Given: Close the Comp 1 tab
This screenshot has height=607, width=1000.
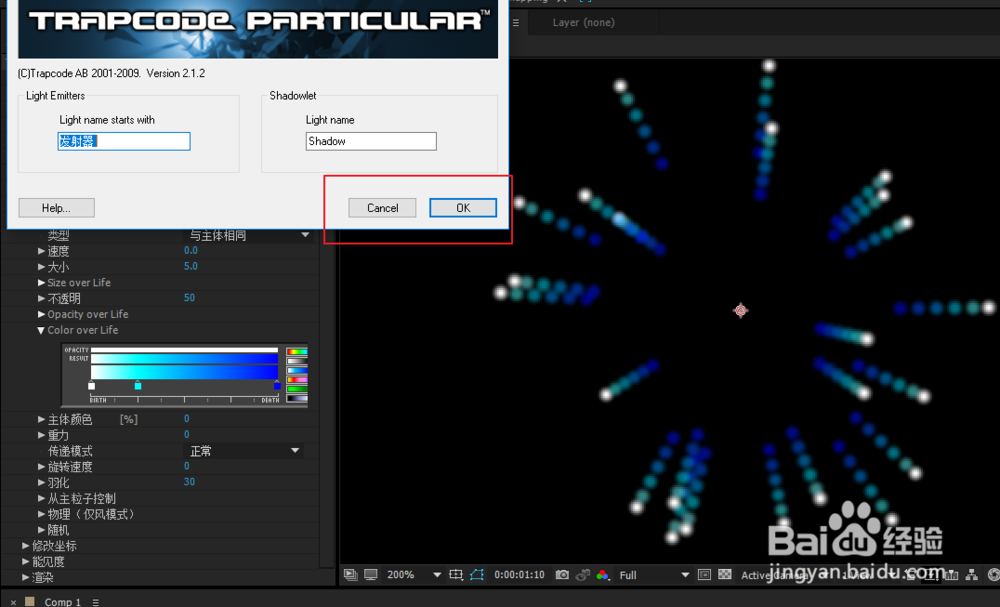Looking at the screenshot, I should (13, 602).
